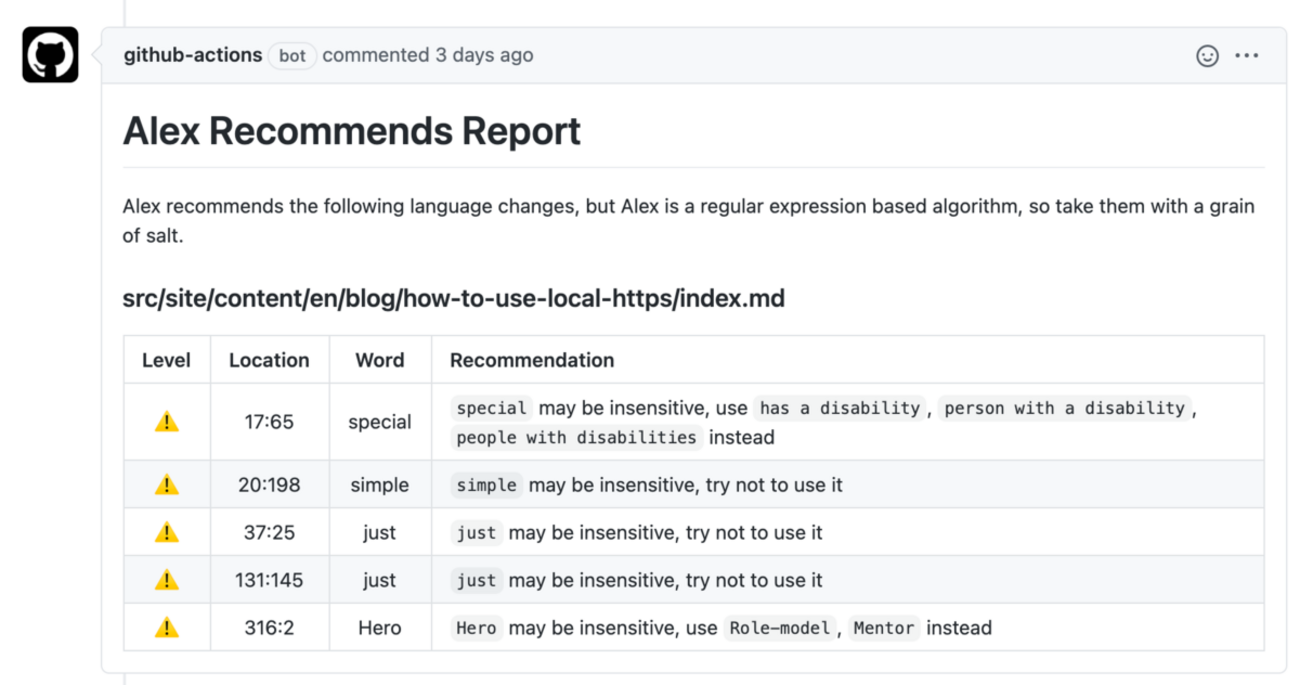Click the warning icon in the special row
This screenshot has height=685, width=1300.
click(x=167, y=422)
